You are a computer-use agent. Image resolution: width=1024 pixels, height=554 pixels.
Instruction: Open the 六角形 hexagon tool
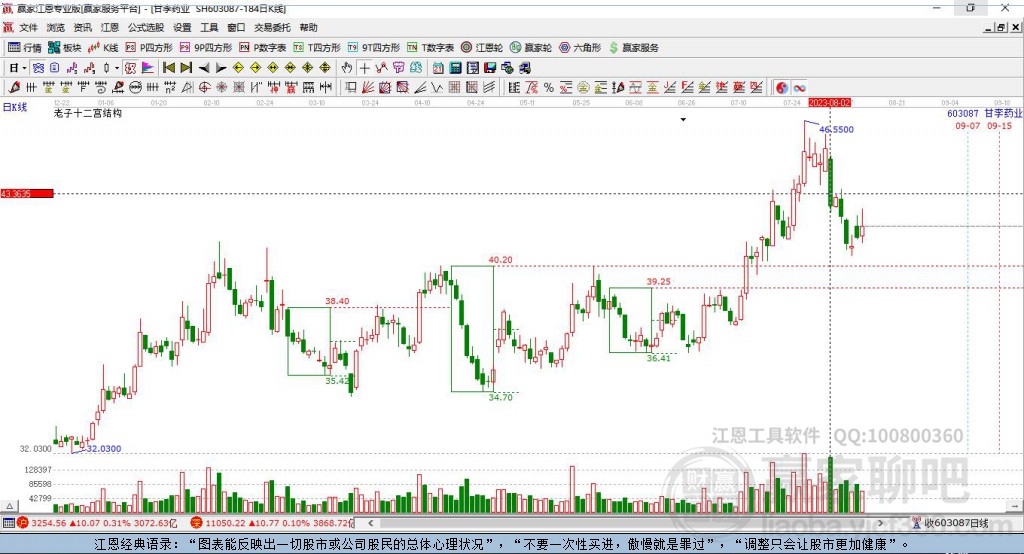[x=580, y=48]
